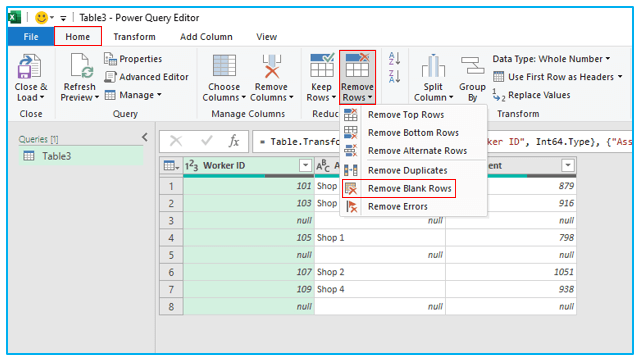Click the ABC data type icon of second column
Image resolution: width=640 pixels, height=362 pixels.
pos(323,166)
